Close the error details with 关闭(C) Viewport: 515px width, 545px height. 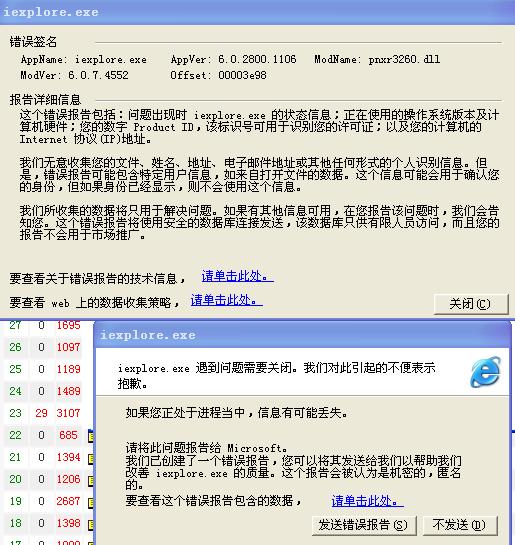[x=471, y=304]
